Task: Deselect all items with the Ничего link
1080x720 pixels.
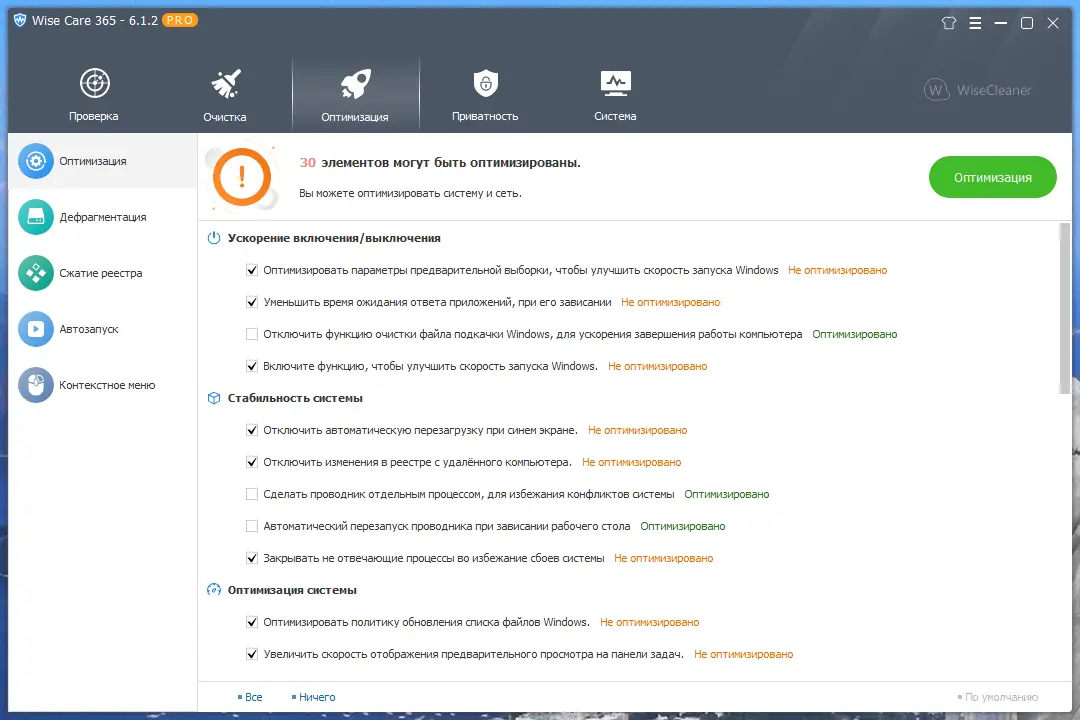Action: [317, 697]
